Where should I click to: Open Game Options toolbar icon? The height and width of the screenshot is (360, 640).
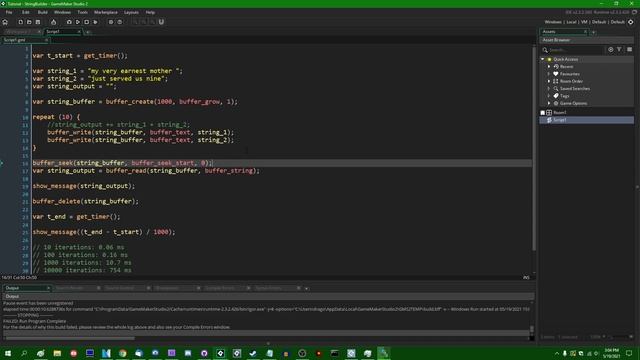(x=111, y=22)
